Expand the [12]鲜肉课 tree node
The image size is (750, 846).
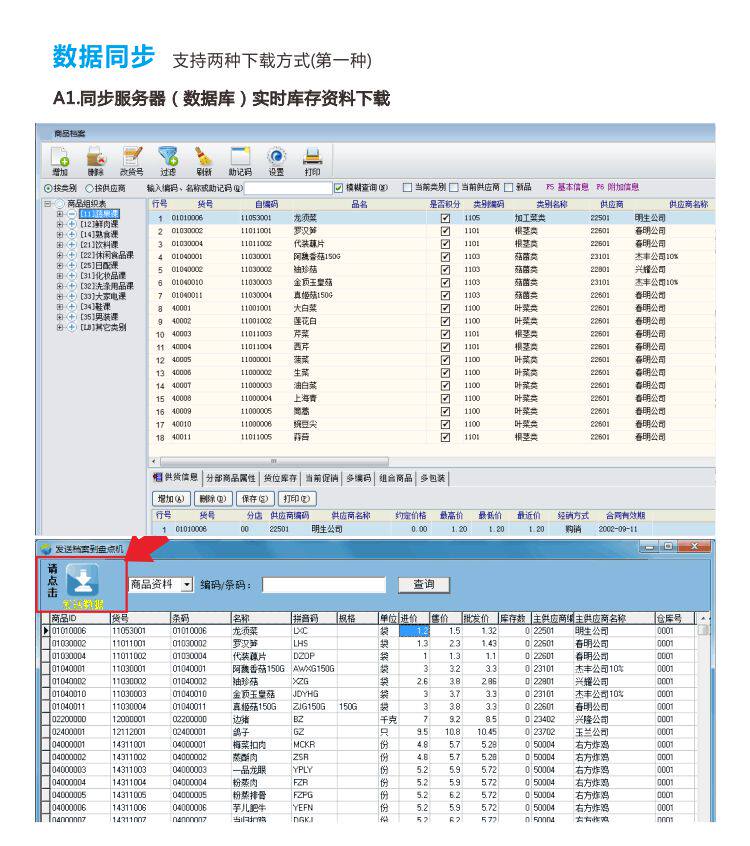(x=60, y=224)
